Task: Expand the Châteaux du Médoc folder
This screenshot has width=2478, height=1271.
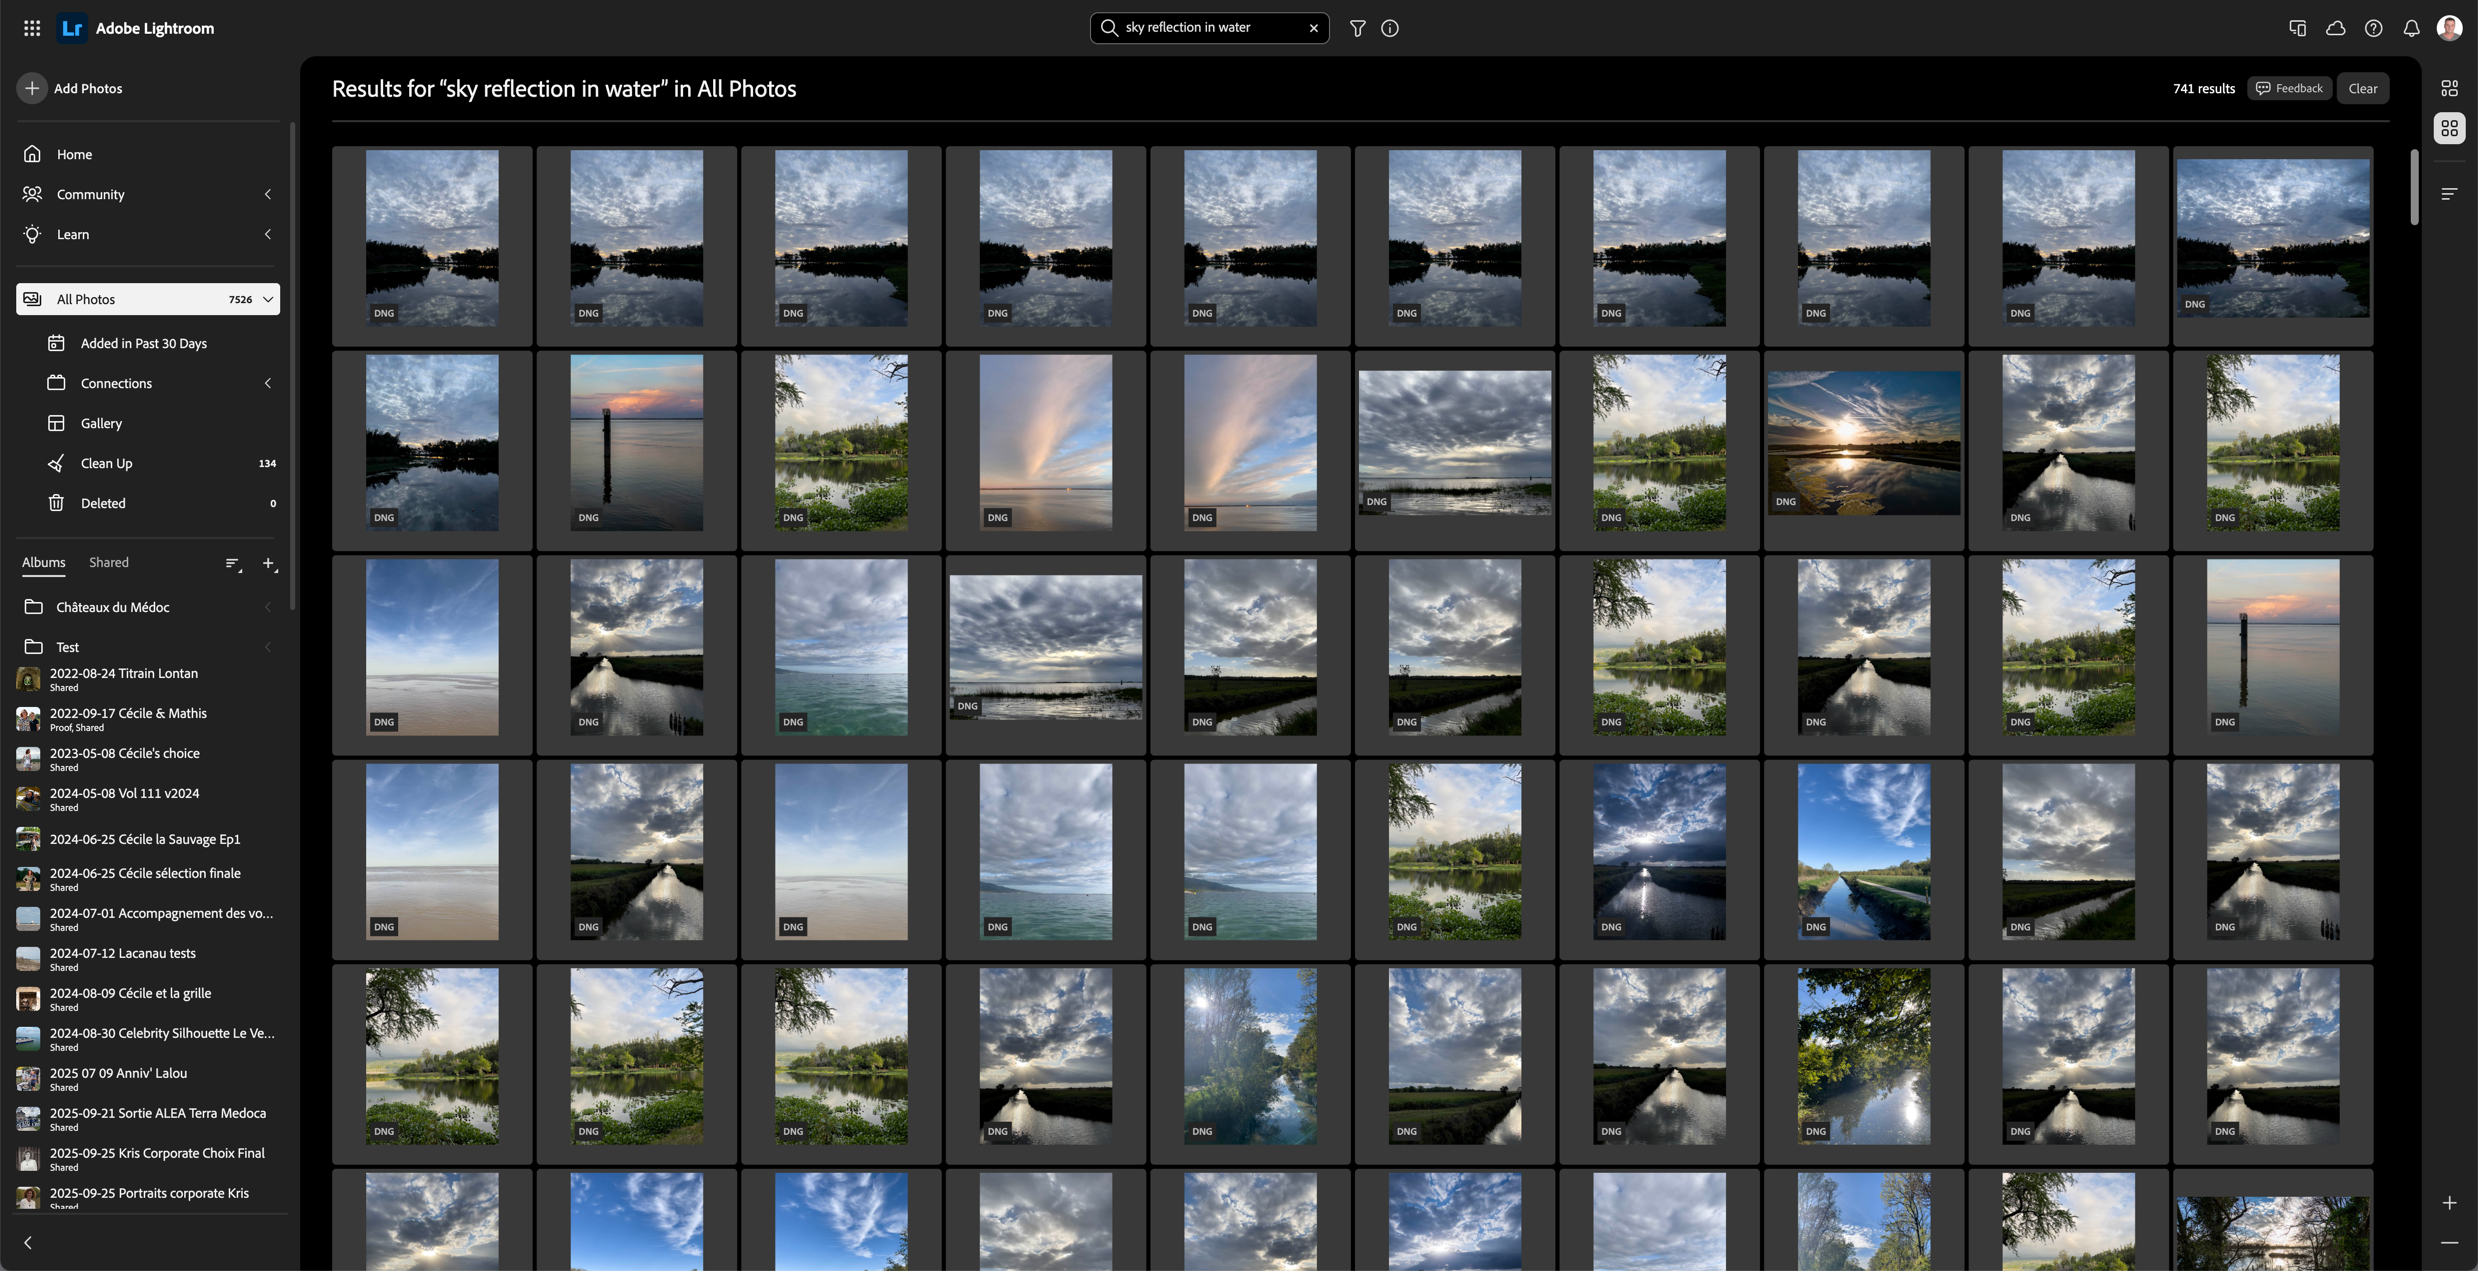Action: 267,607
